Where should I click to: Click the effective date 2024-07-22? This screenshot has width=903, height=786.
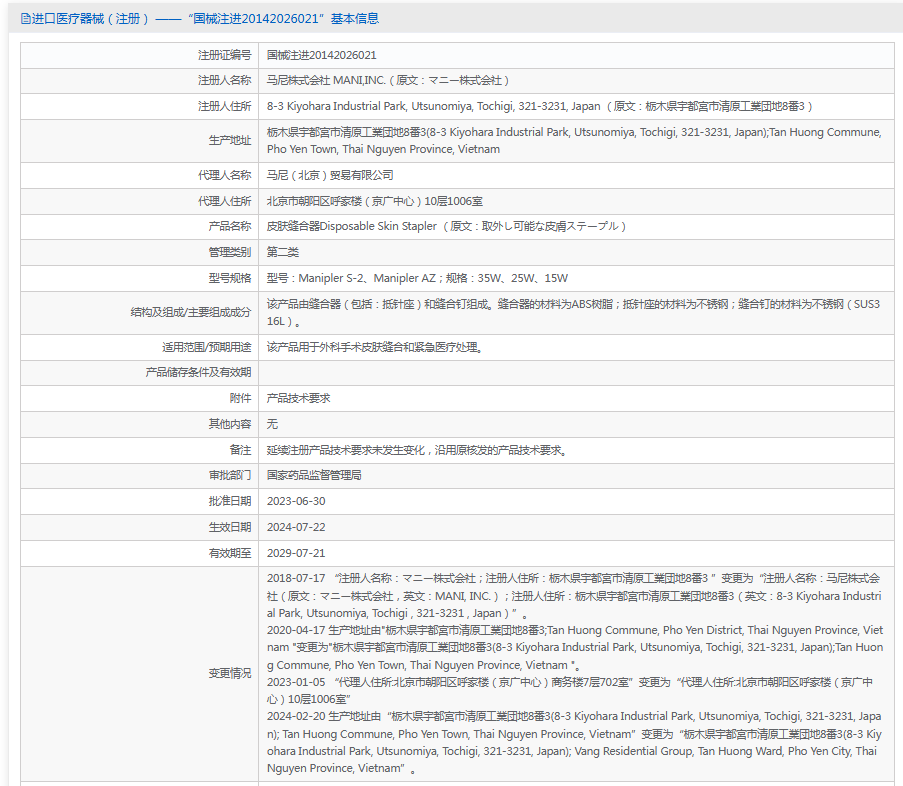tap(296, 527)
